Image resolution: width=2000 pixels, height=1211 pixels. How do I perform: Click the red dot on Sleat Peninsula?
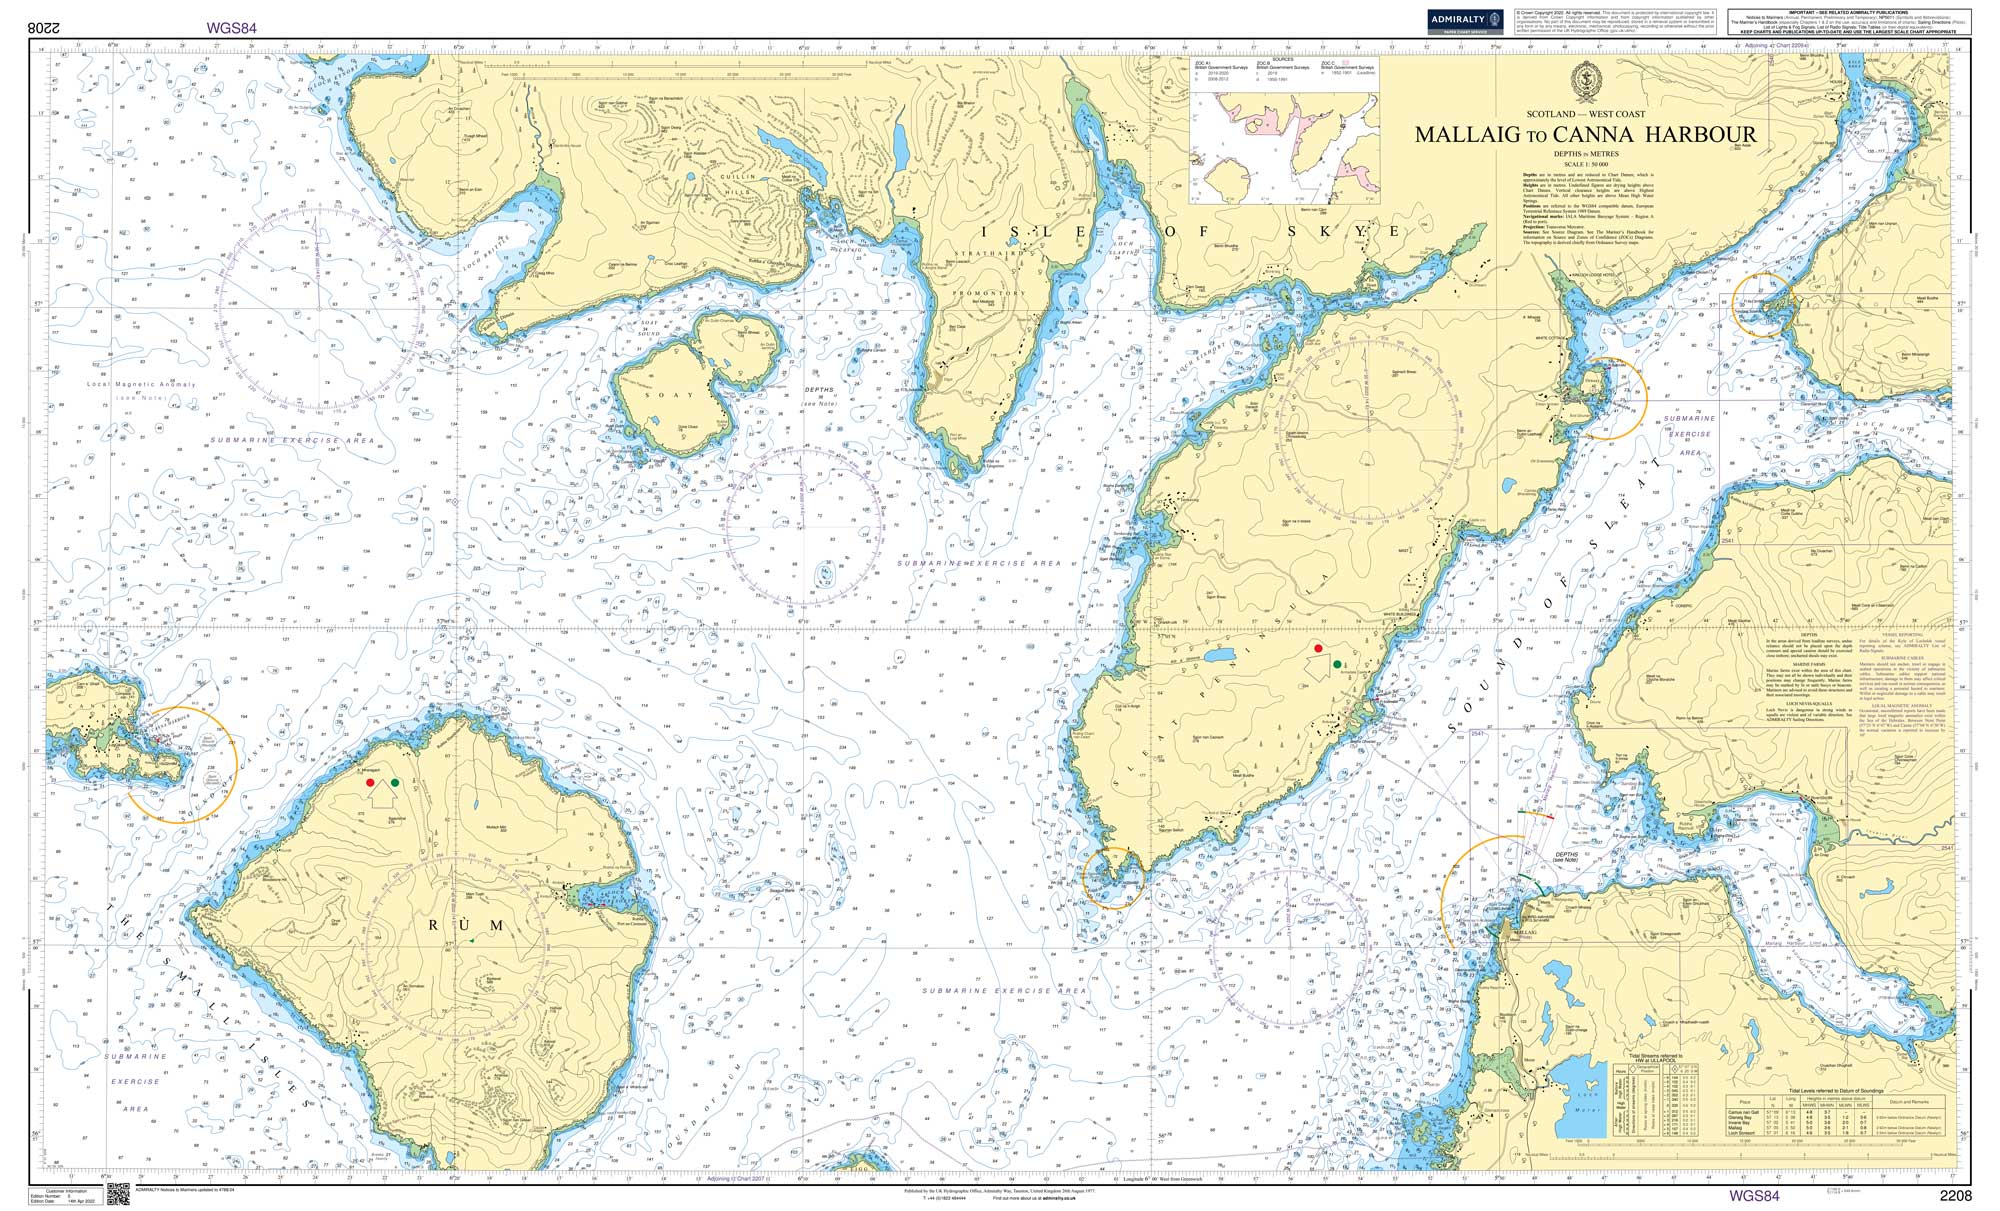[x=1319, y=649]
